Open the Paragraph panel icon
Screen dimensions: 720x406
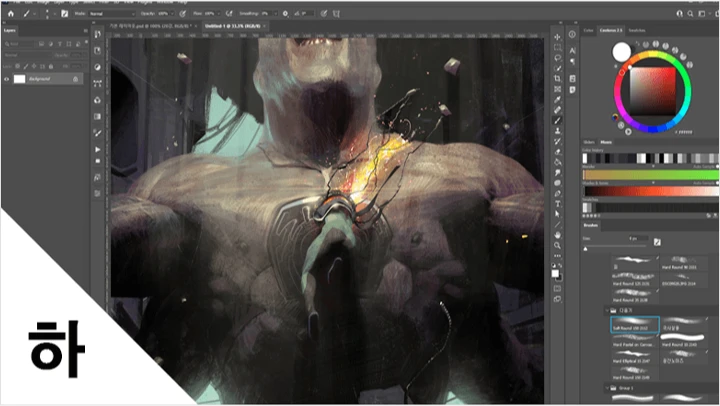point(572,61)
